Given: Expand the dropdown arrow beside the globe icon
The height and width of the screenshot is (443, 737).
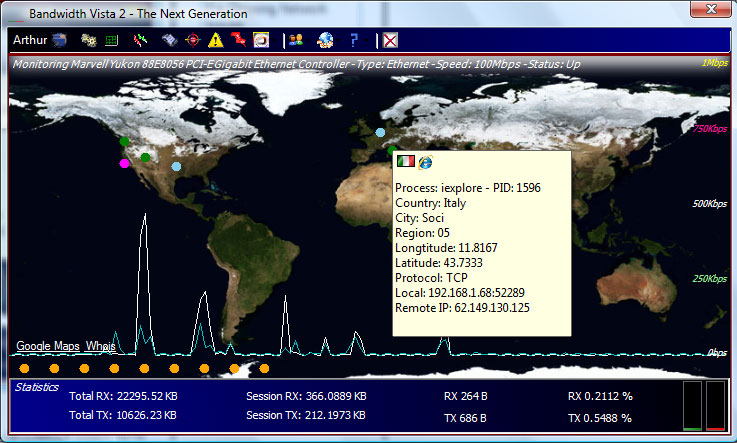Looking at the screenshot, I should pyautogui.click(x=337, y=41).
